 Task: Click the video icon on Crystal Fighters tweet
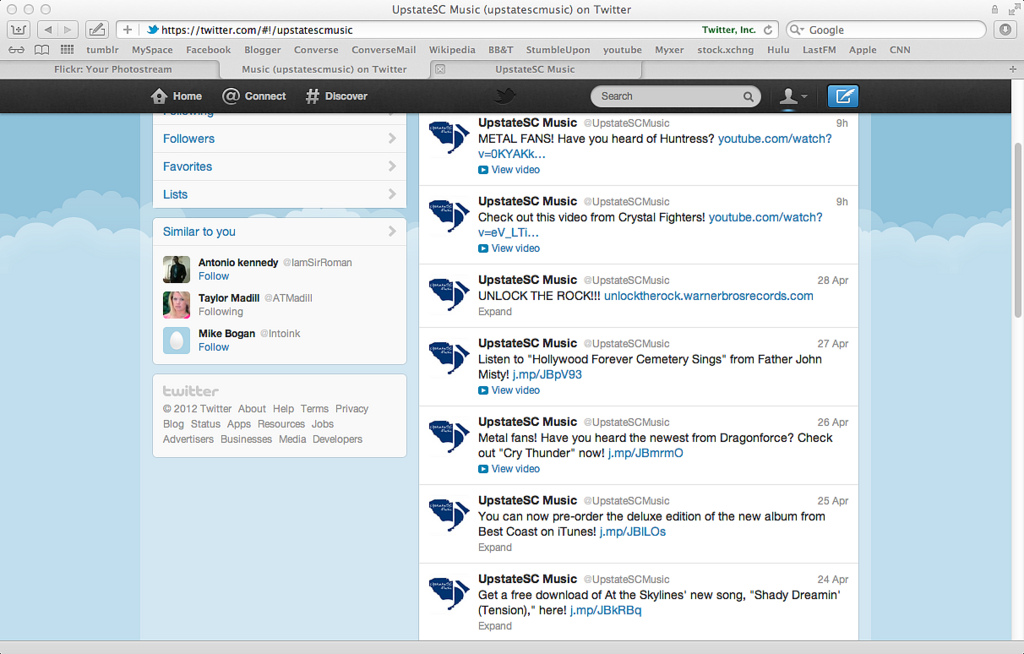click(483, 248)
